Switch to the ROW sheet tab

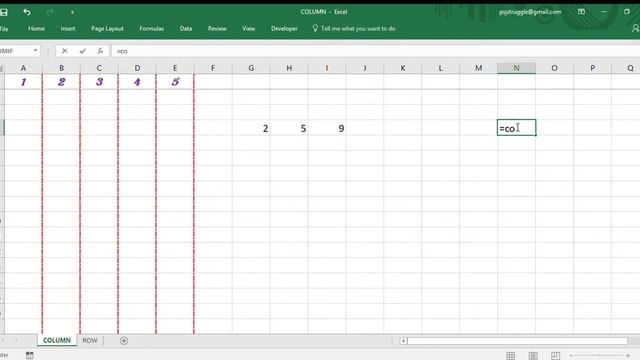(90, 340)
